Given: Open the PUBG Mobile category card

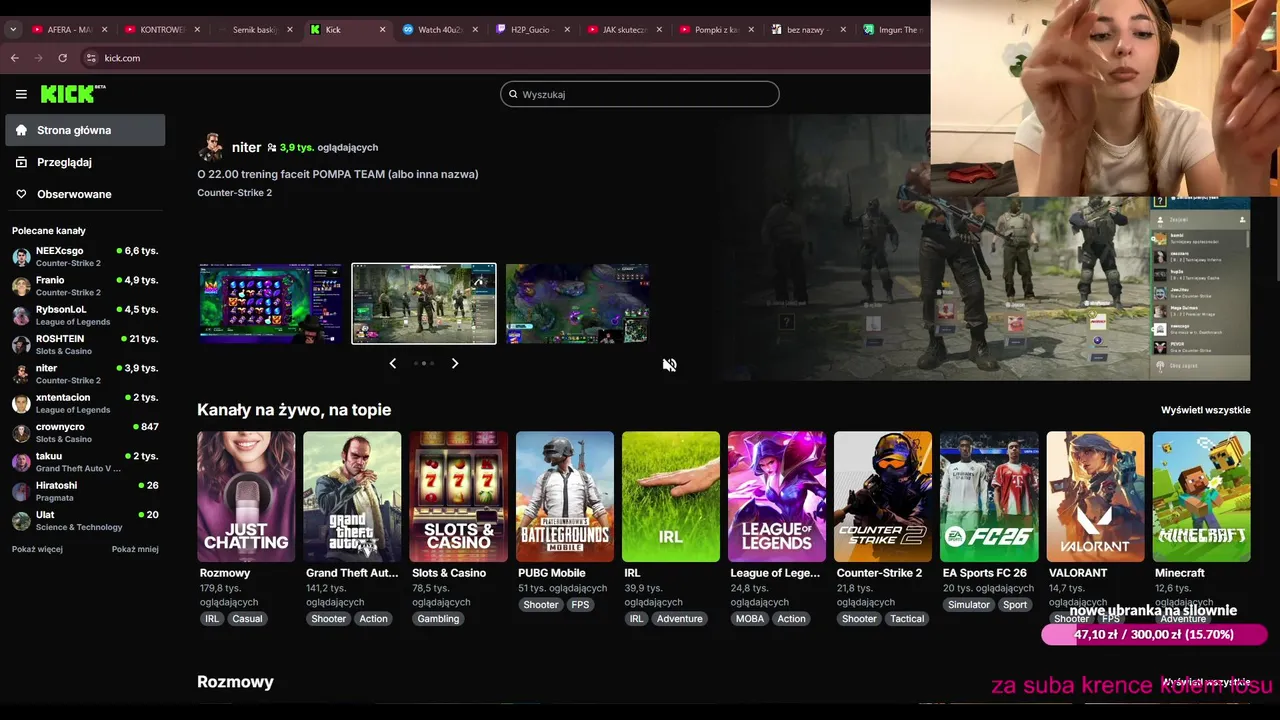Looking at the screenshot, I should (x=565, y=496).
